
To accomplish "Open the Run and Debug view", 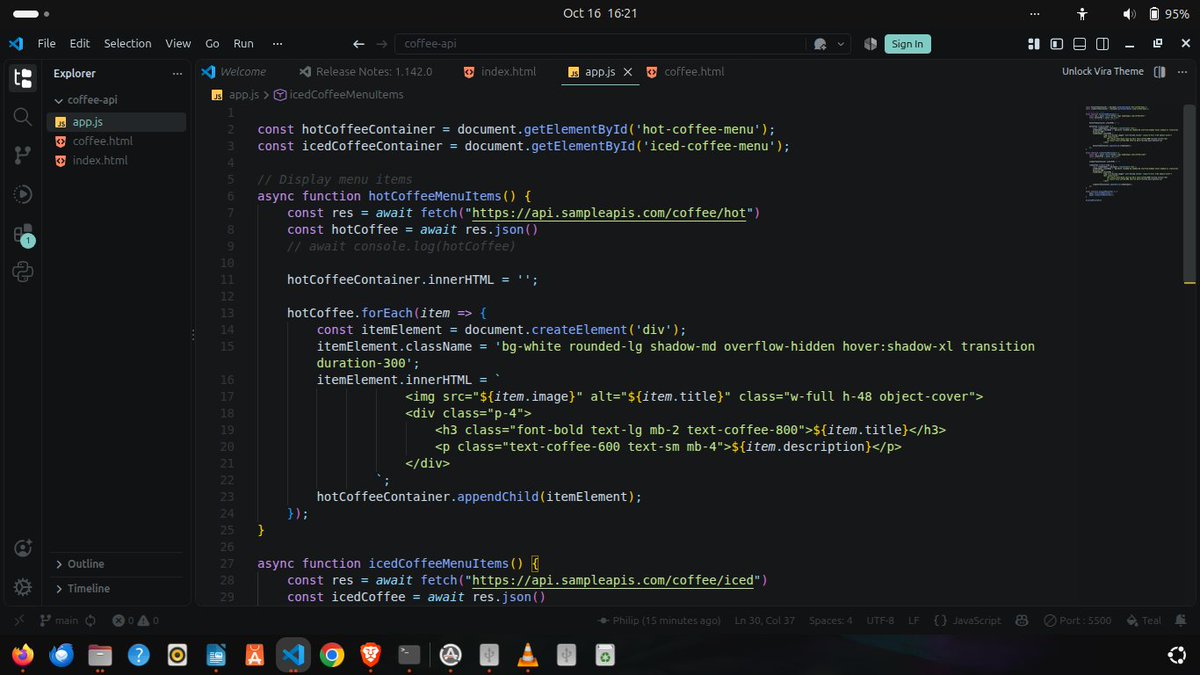I will point(23,194).
